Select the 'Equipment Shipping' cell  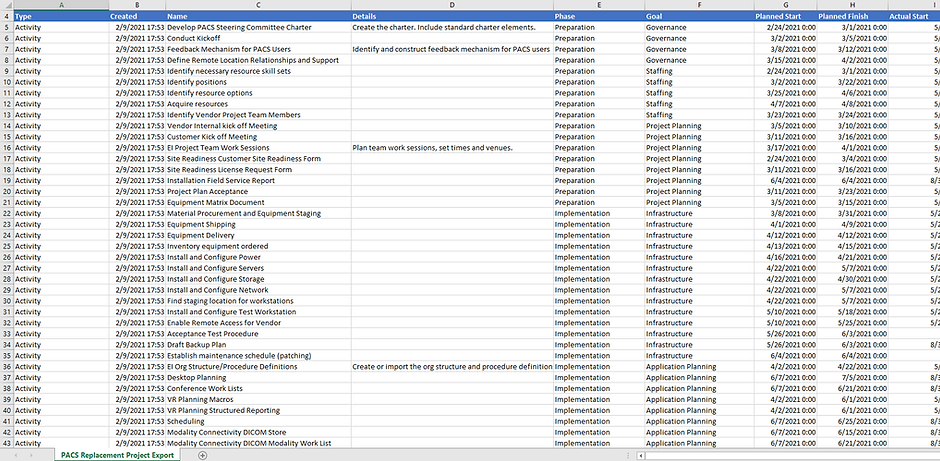tap(258, 224)
